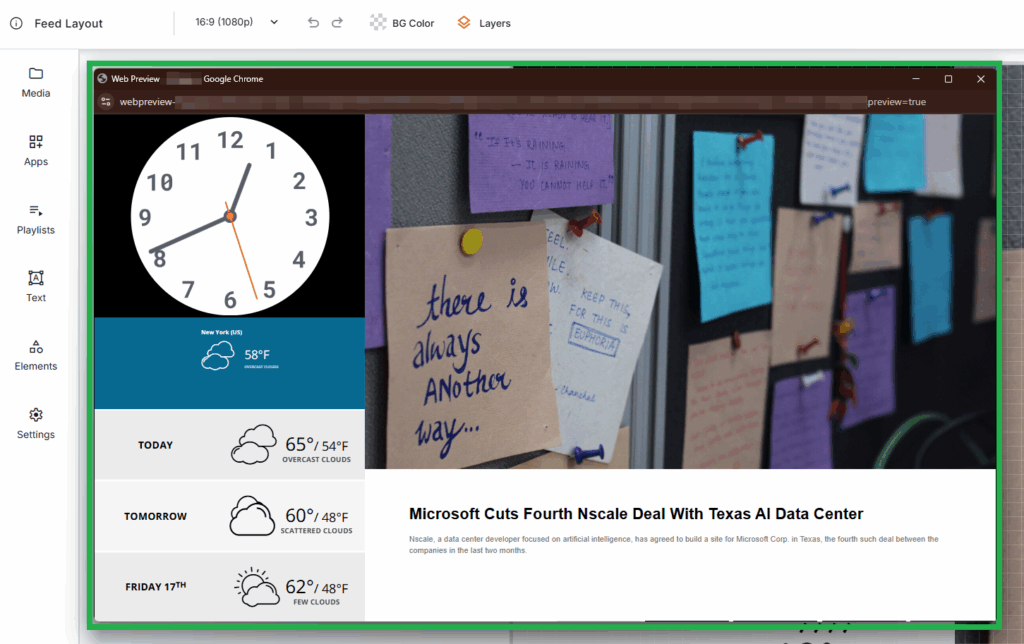
Task: Undo the last action
Action: pyautogui.click(x=314, y=23)
